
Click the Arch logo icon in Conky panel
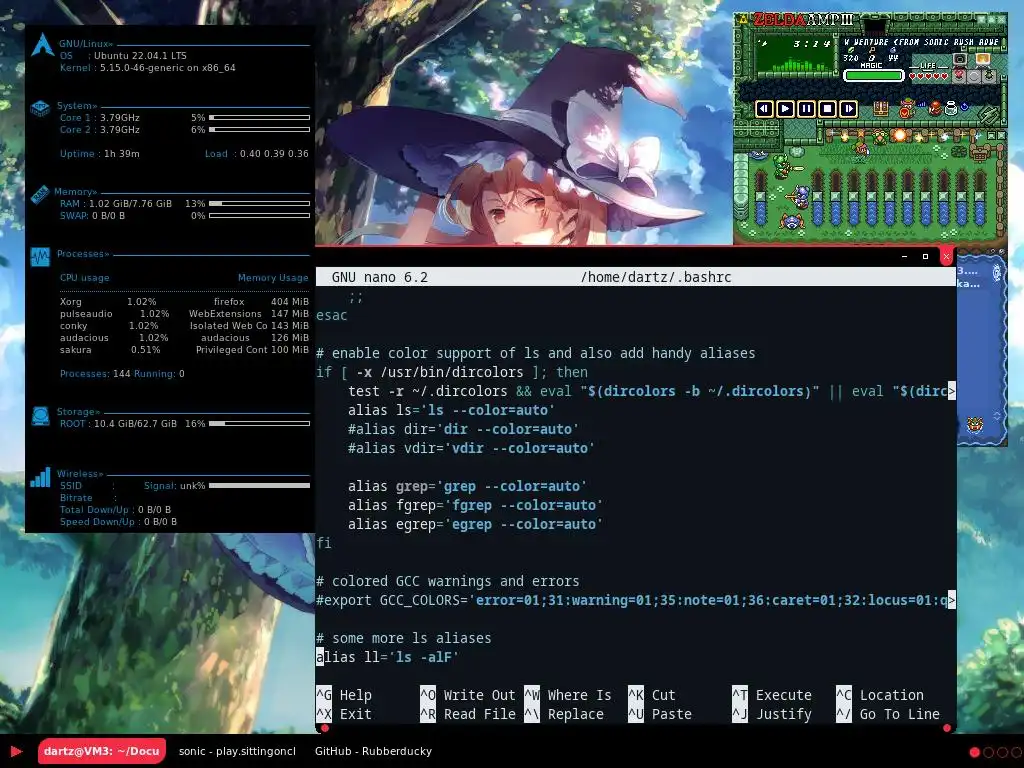click(x=42, y=44)
